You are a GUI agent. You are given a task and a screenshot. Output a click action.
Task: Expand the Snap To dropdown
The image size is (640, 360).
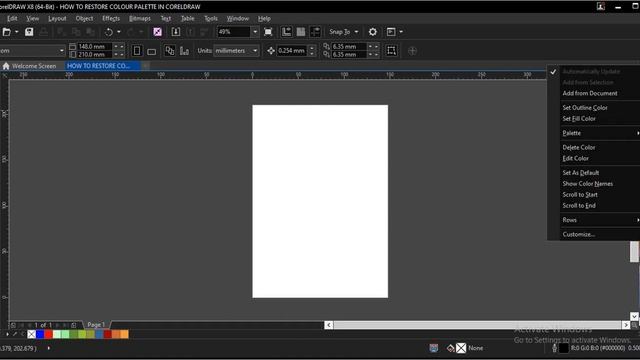tap(356, 32)
